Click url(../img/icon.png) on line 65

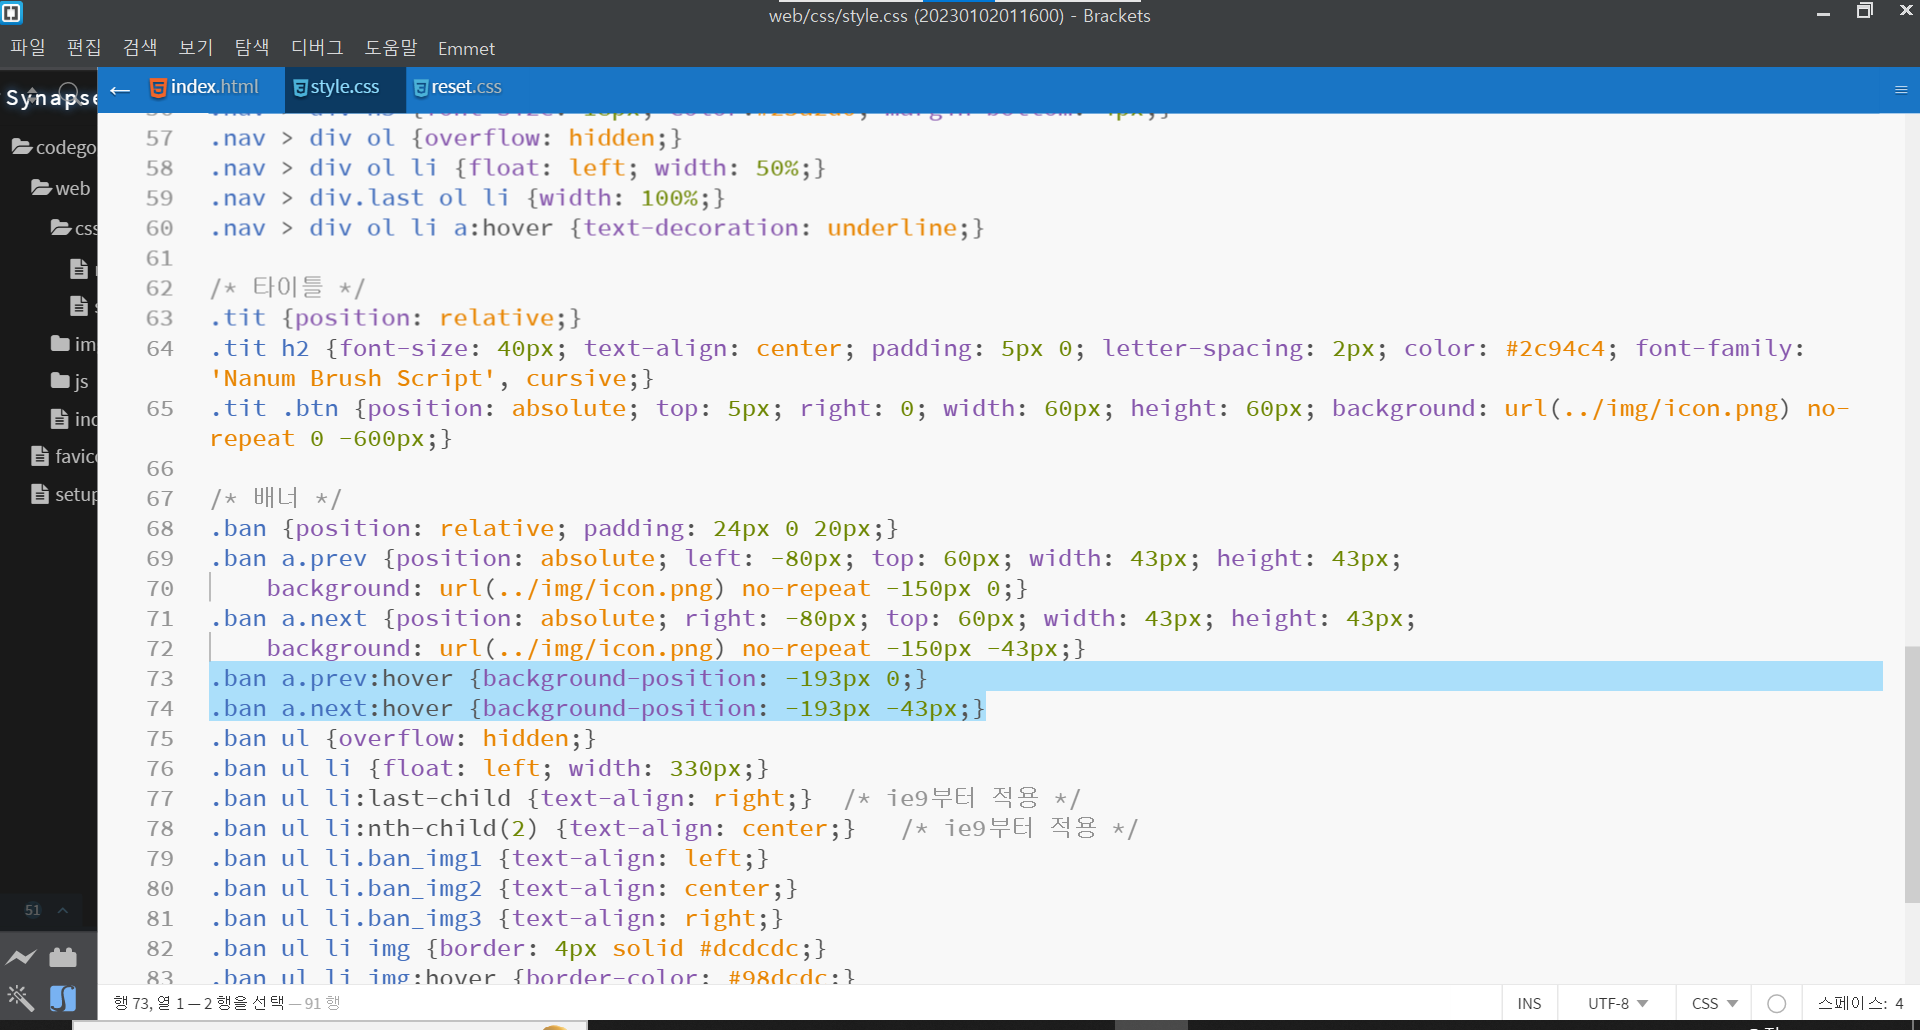coord(1647,409)
